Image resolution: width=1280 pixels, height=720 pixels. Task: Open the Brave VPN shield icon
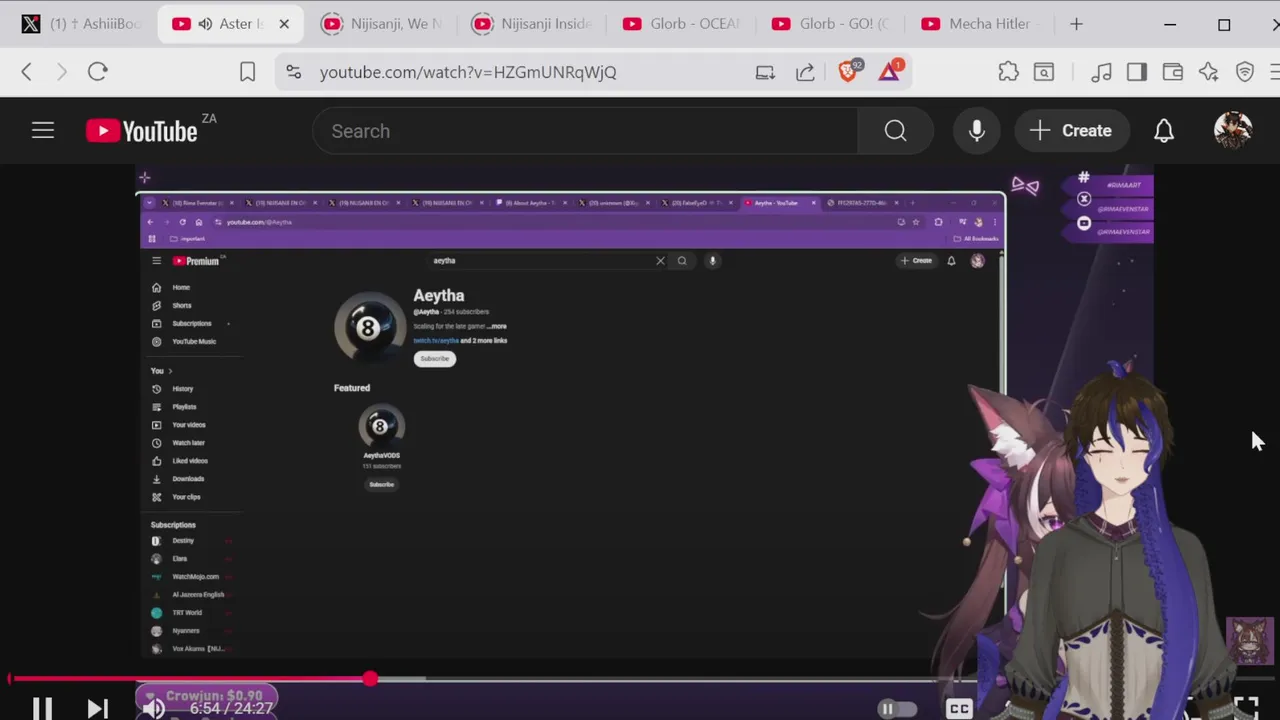(1245, 72)
